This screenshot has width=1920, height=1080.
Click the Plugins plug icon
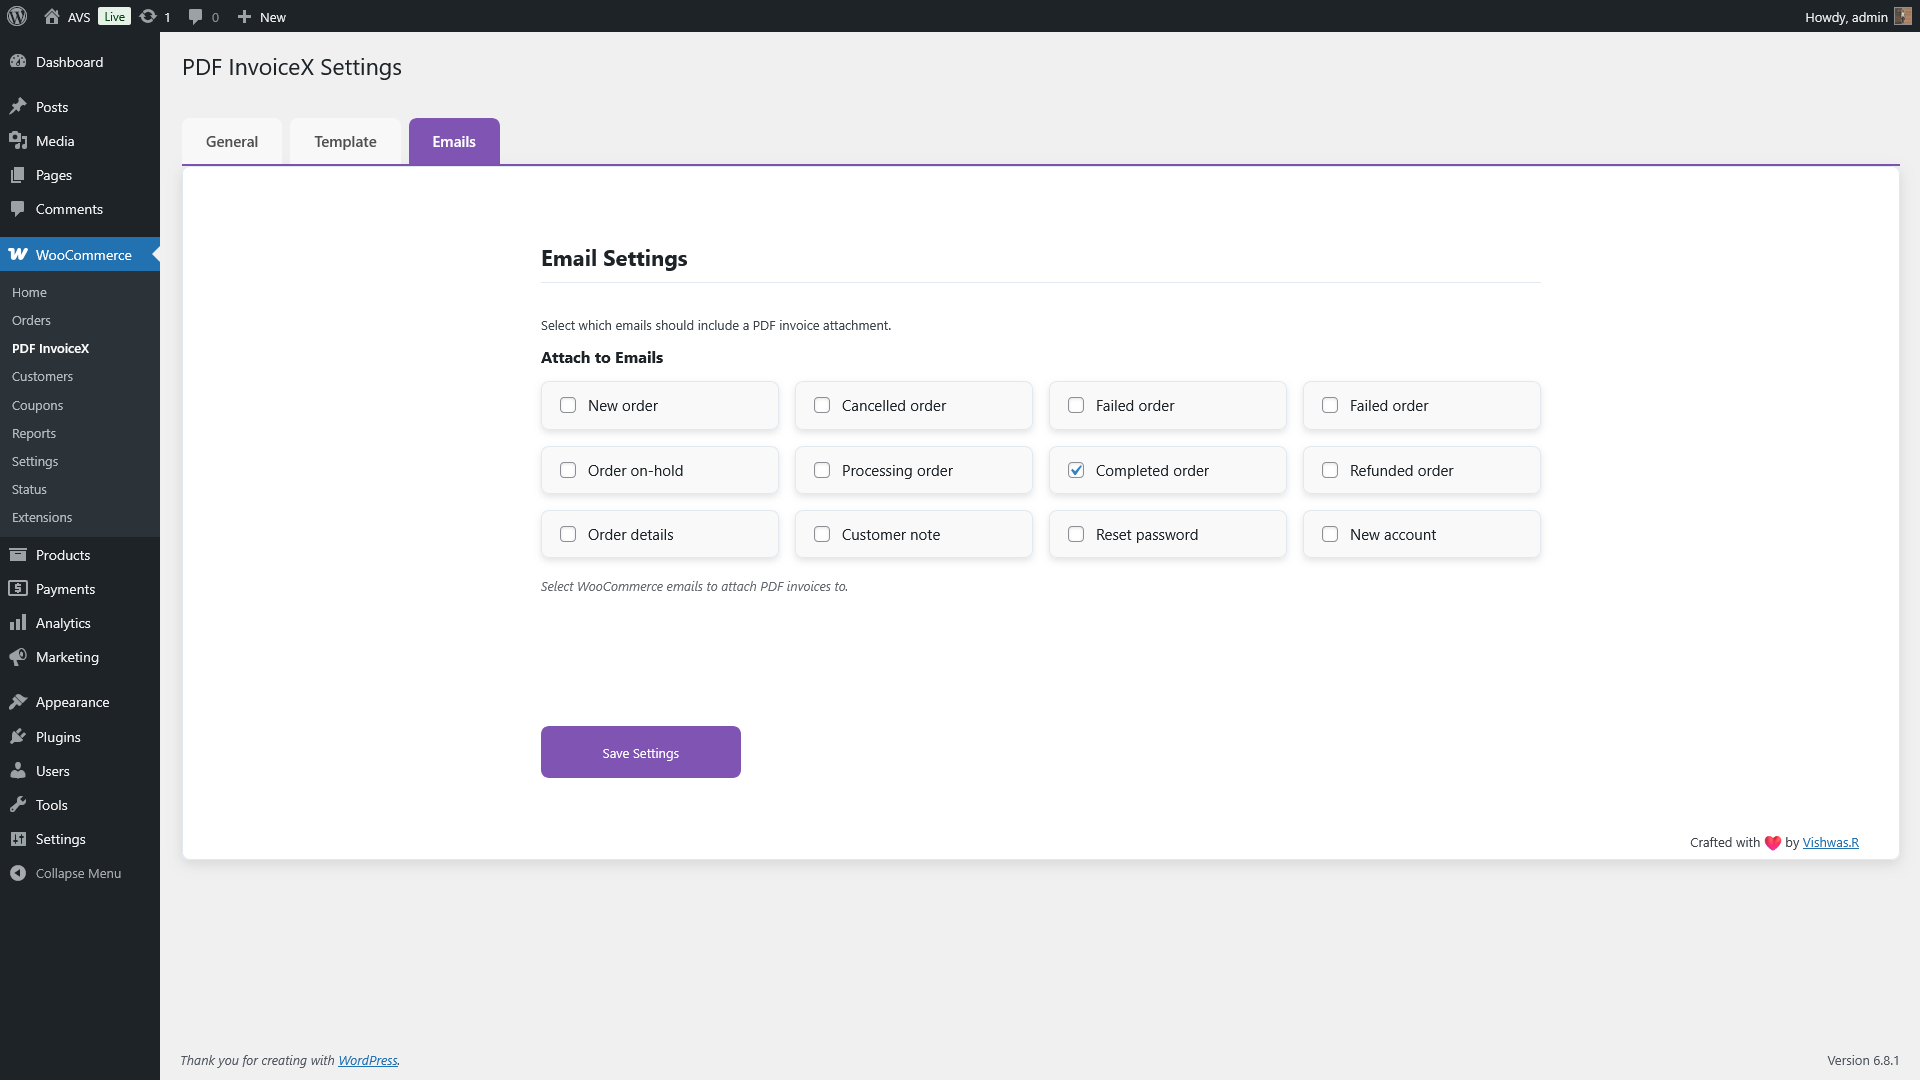pyautogui.click(x=18, y=737)
